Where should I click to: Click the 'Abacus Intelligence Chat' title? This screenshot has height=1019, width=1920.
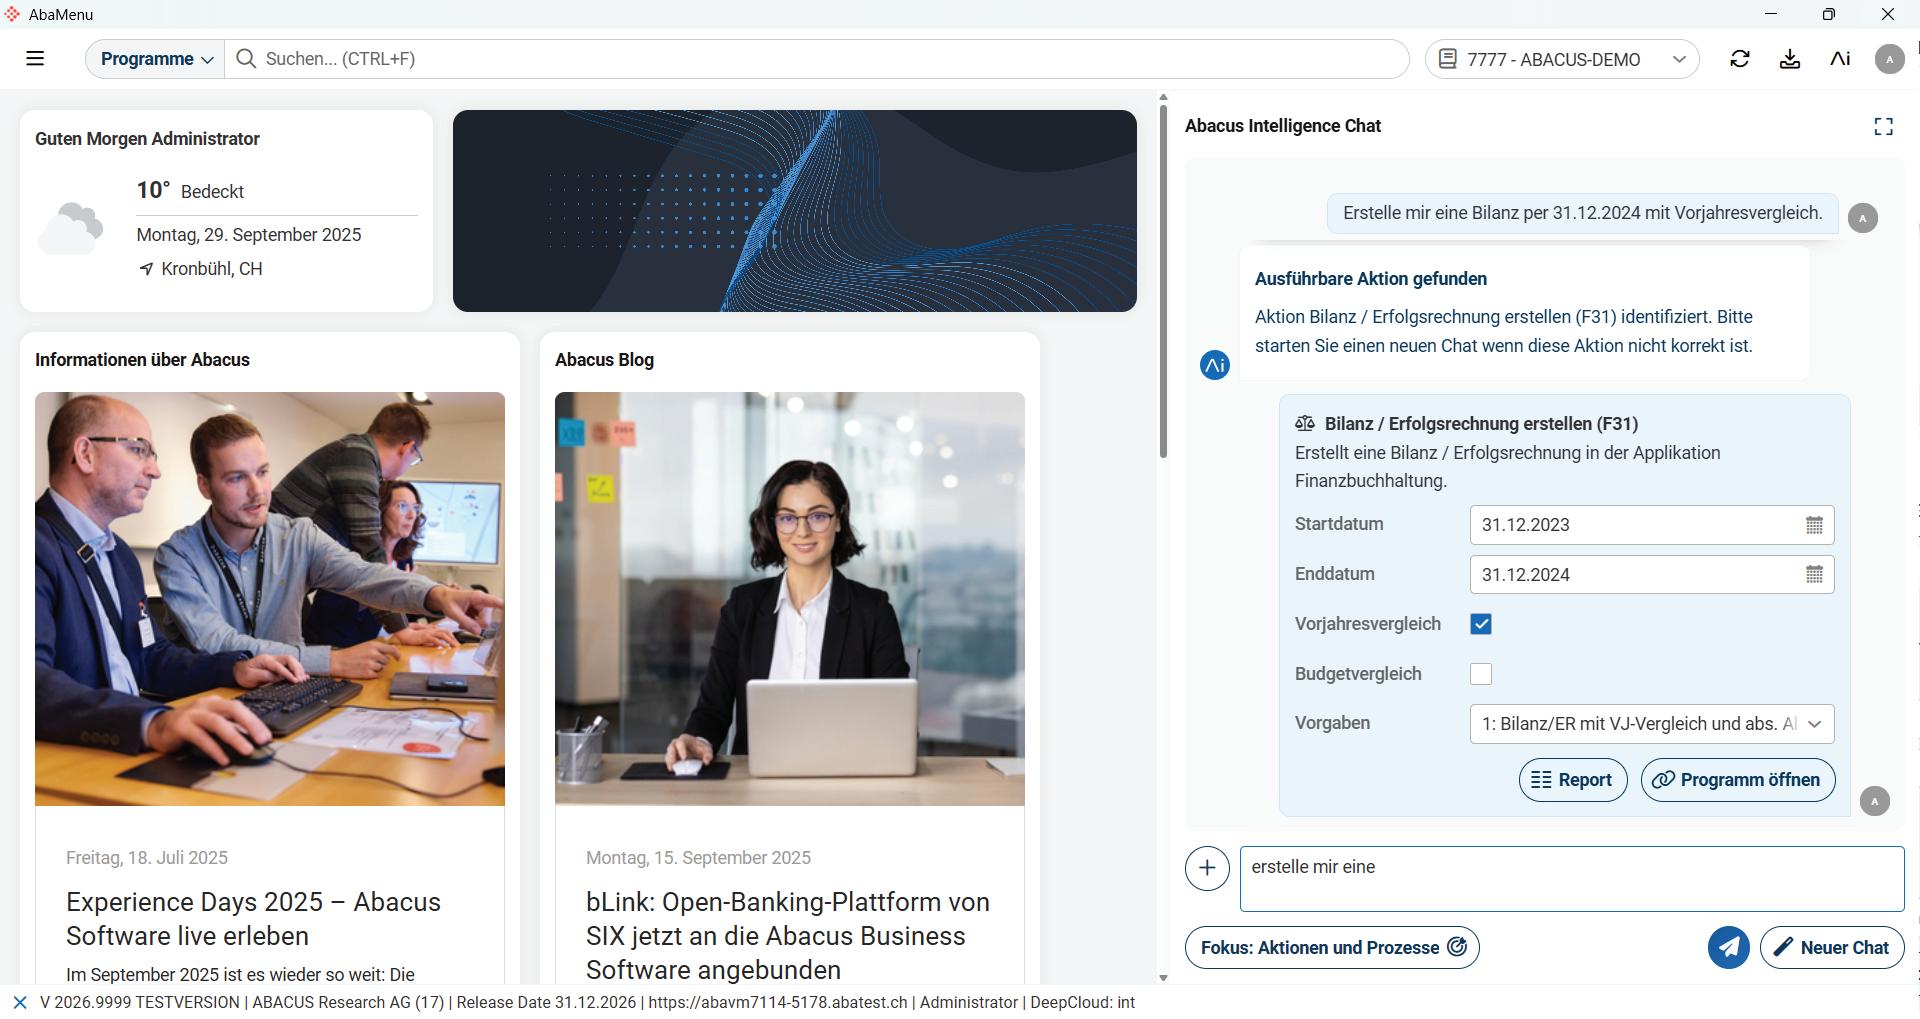[1283, 126]
